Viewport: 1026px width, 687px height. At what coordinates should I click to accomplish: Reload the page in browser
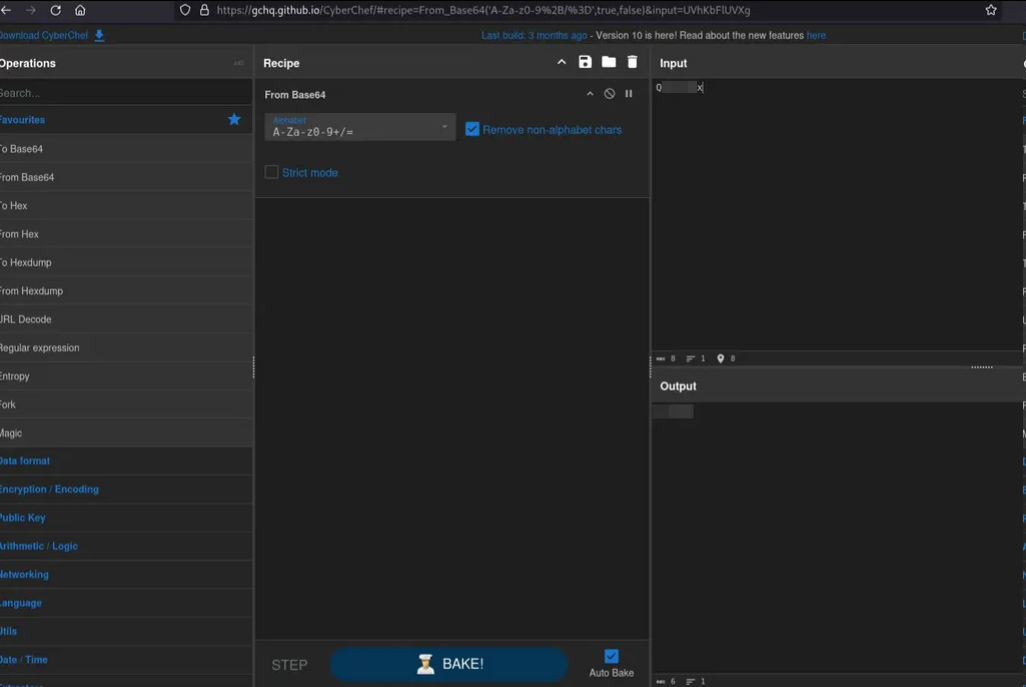coord(55,10)
